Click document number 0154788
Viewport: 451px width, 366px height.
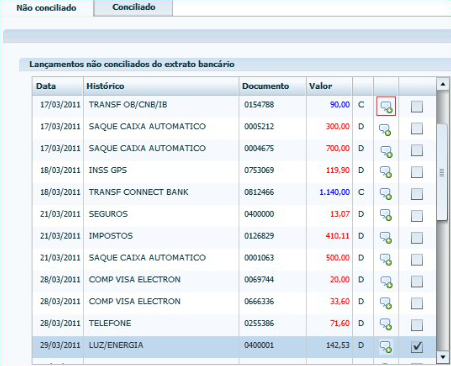coord(259,105)
